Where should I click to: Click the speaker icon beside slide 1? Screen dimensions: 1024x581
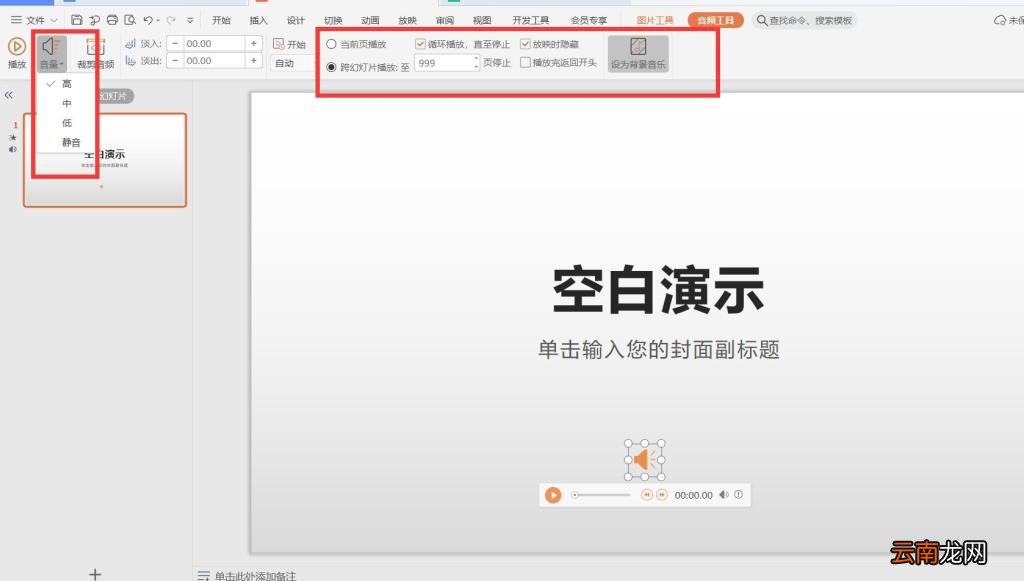point(12,149)
